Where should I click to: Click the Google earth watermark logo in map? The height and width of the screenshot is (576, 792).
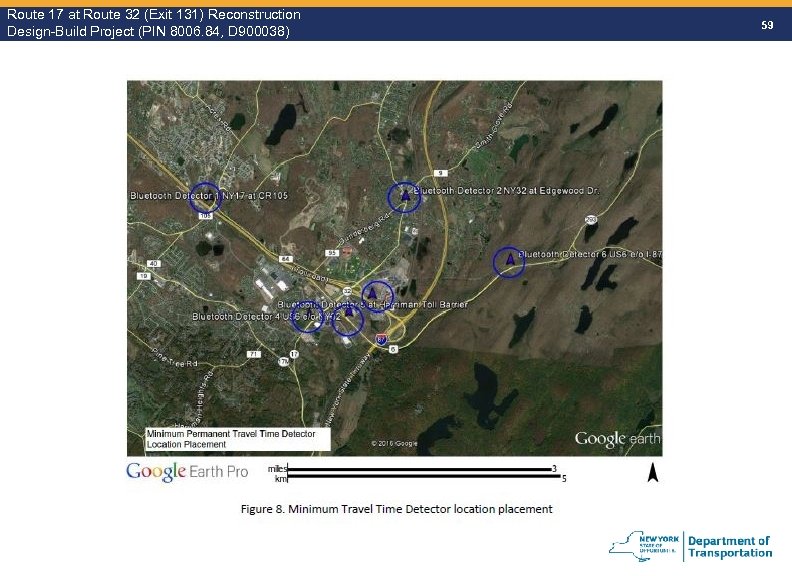coord(617,439)
